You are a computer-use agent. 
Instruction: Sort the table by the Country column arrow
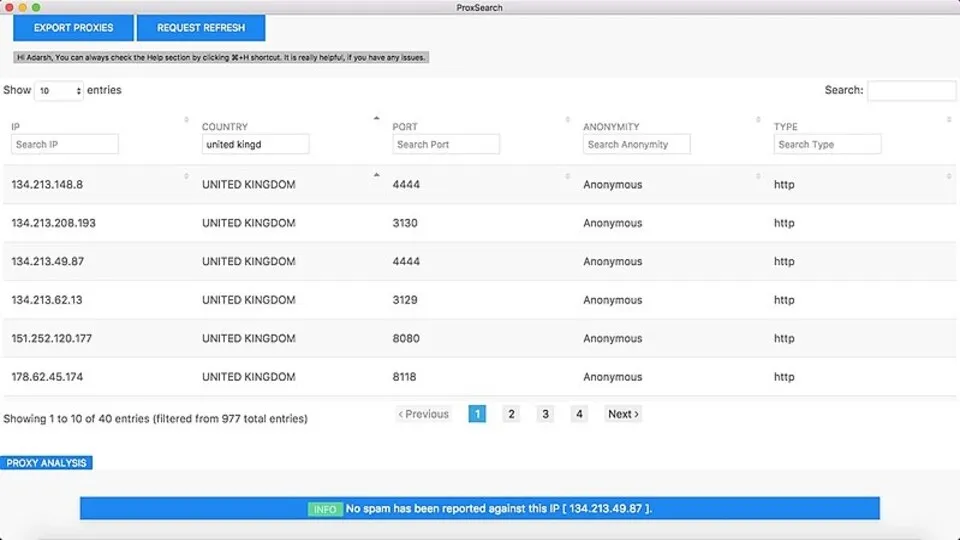377,119
